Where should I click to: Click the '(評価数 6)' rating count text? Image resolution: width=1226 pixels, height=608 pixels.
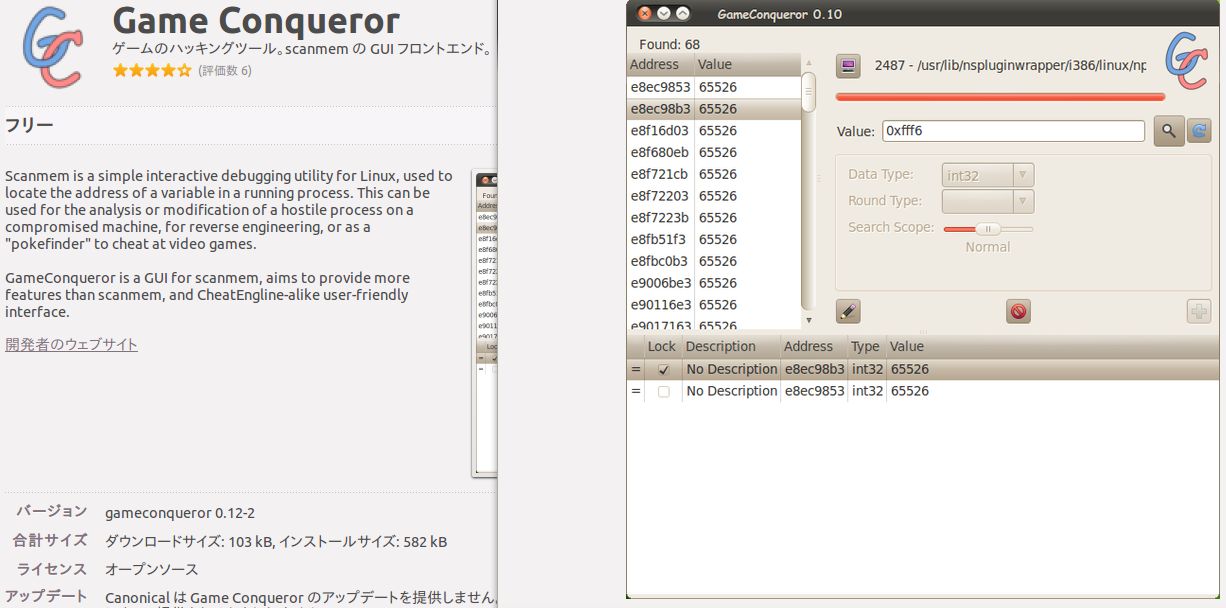[225, 71]
